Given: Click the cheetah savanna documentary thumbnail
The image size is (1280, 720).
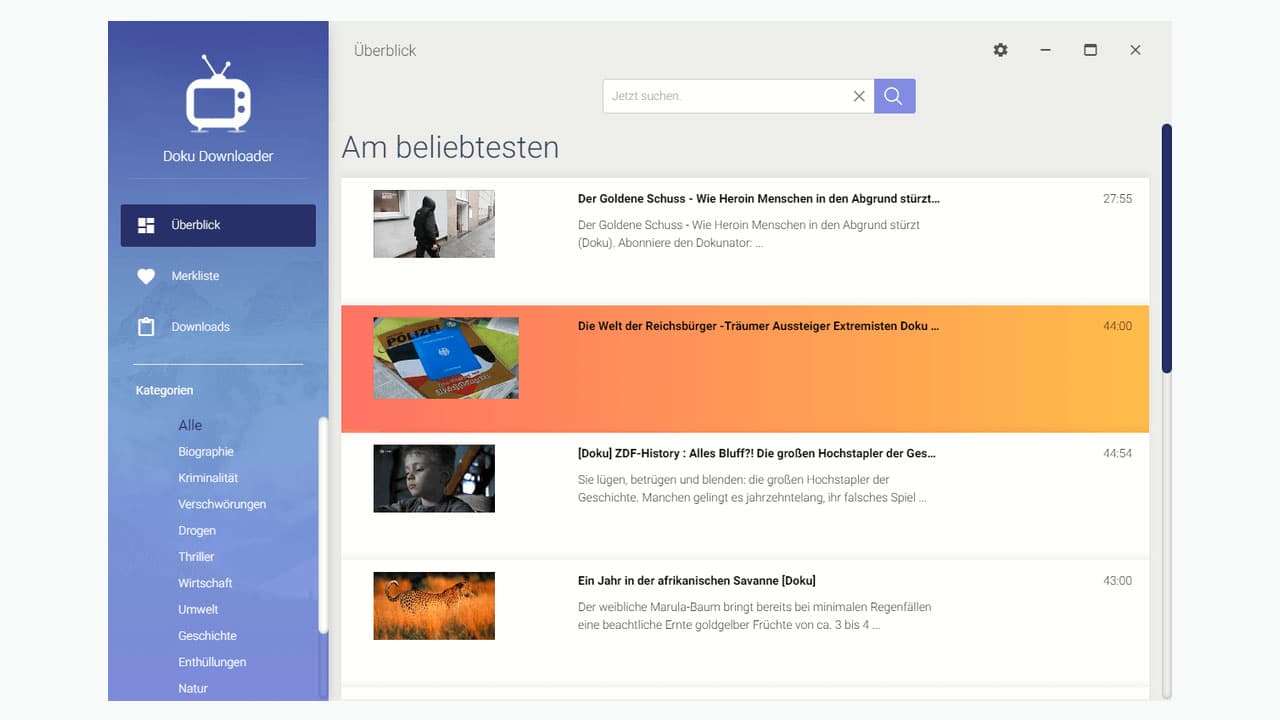Looking at the screenshot, I should (433, 605).
